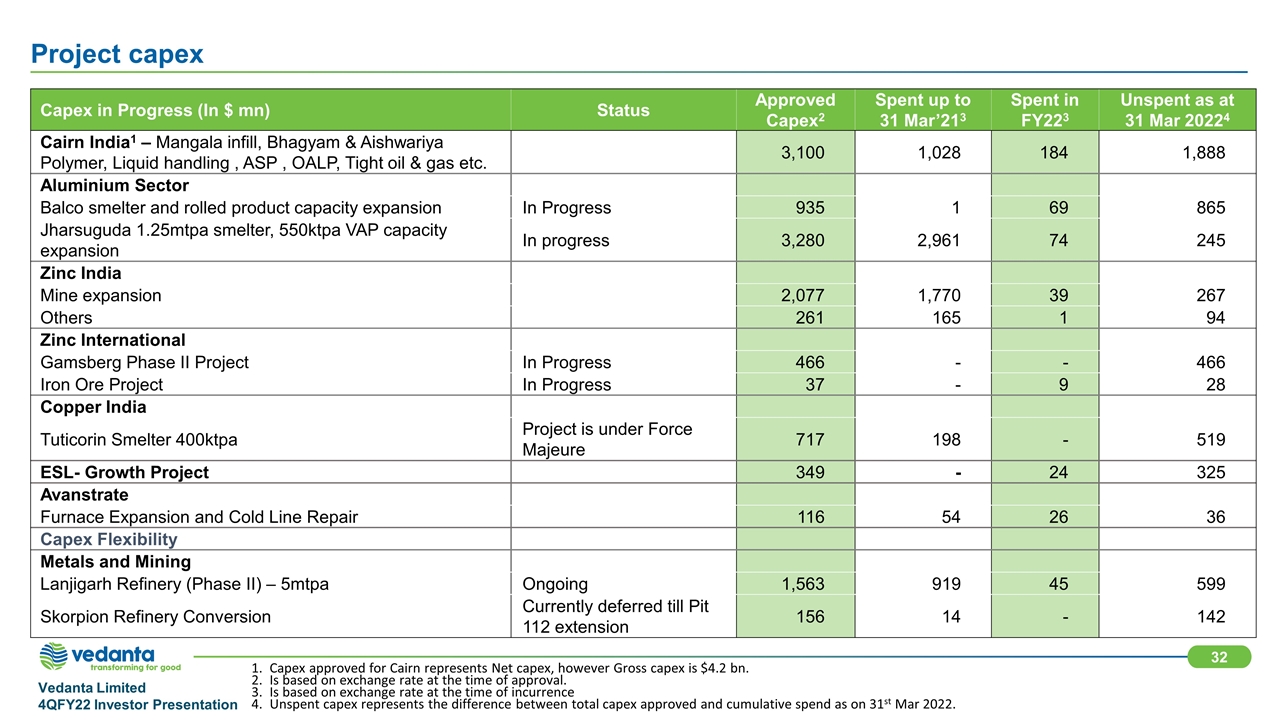Image resolution: width=1280 pixels, height=720 pixels.
Task: Click the Lanjigarh Refinery Ongoing status cell
Action: pos(555,584)
